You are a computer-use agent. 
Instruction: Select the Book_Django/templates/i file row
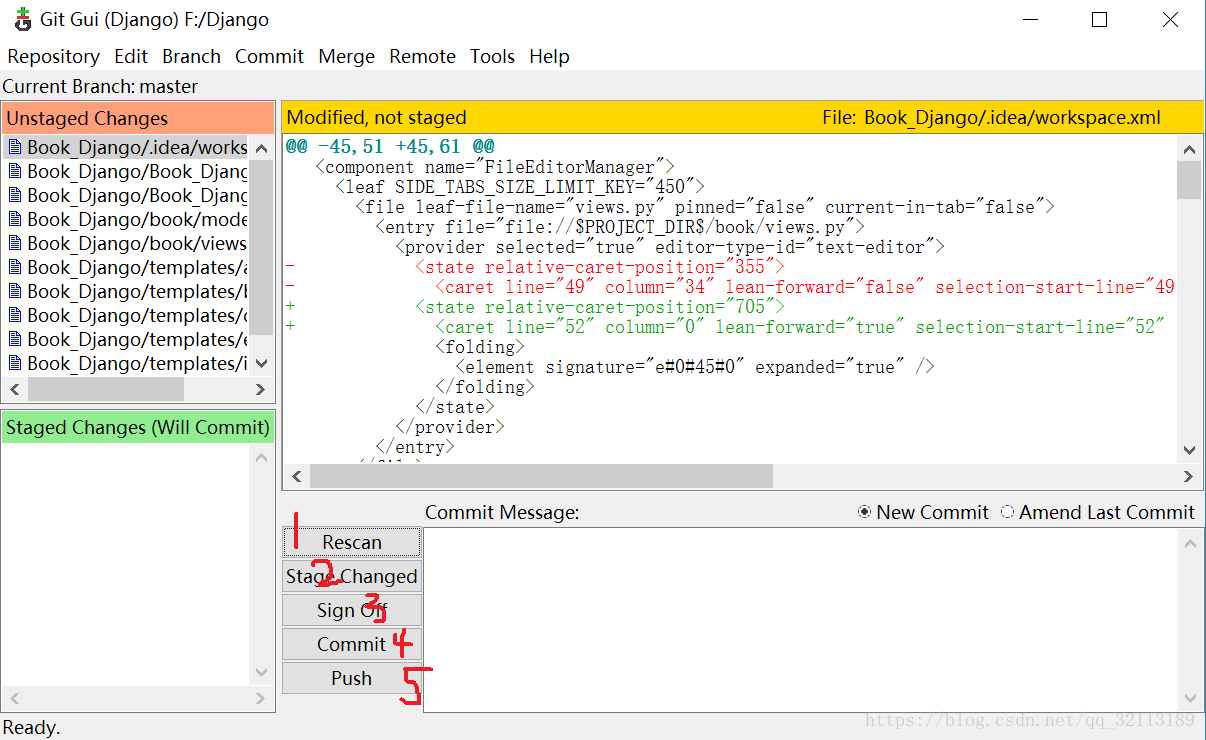click(x=125, y=363)
